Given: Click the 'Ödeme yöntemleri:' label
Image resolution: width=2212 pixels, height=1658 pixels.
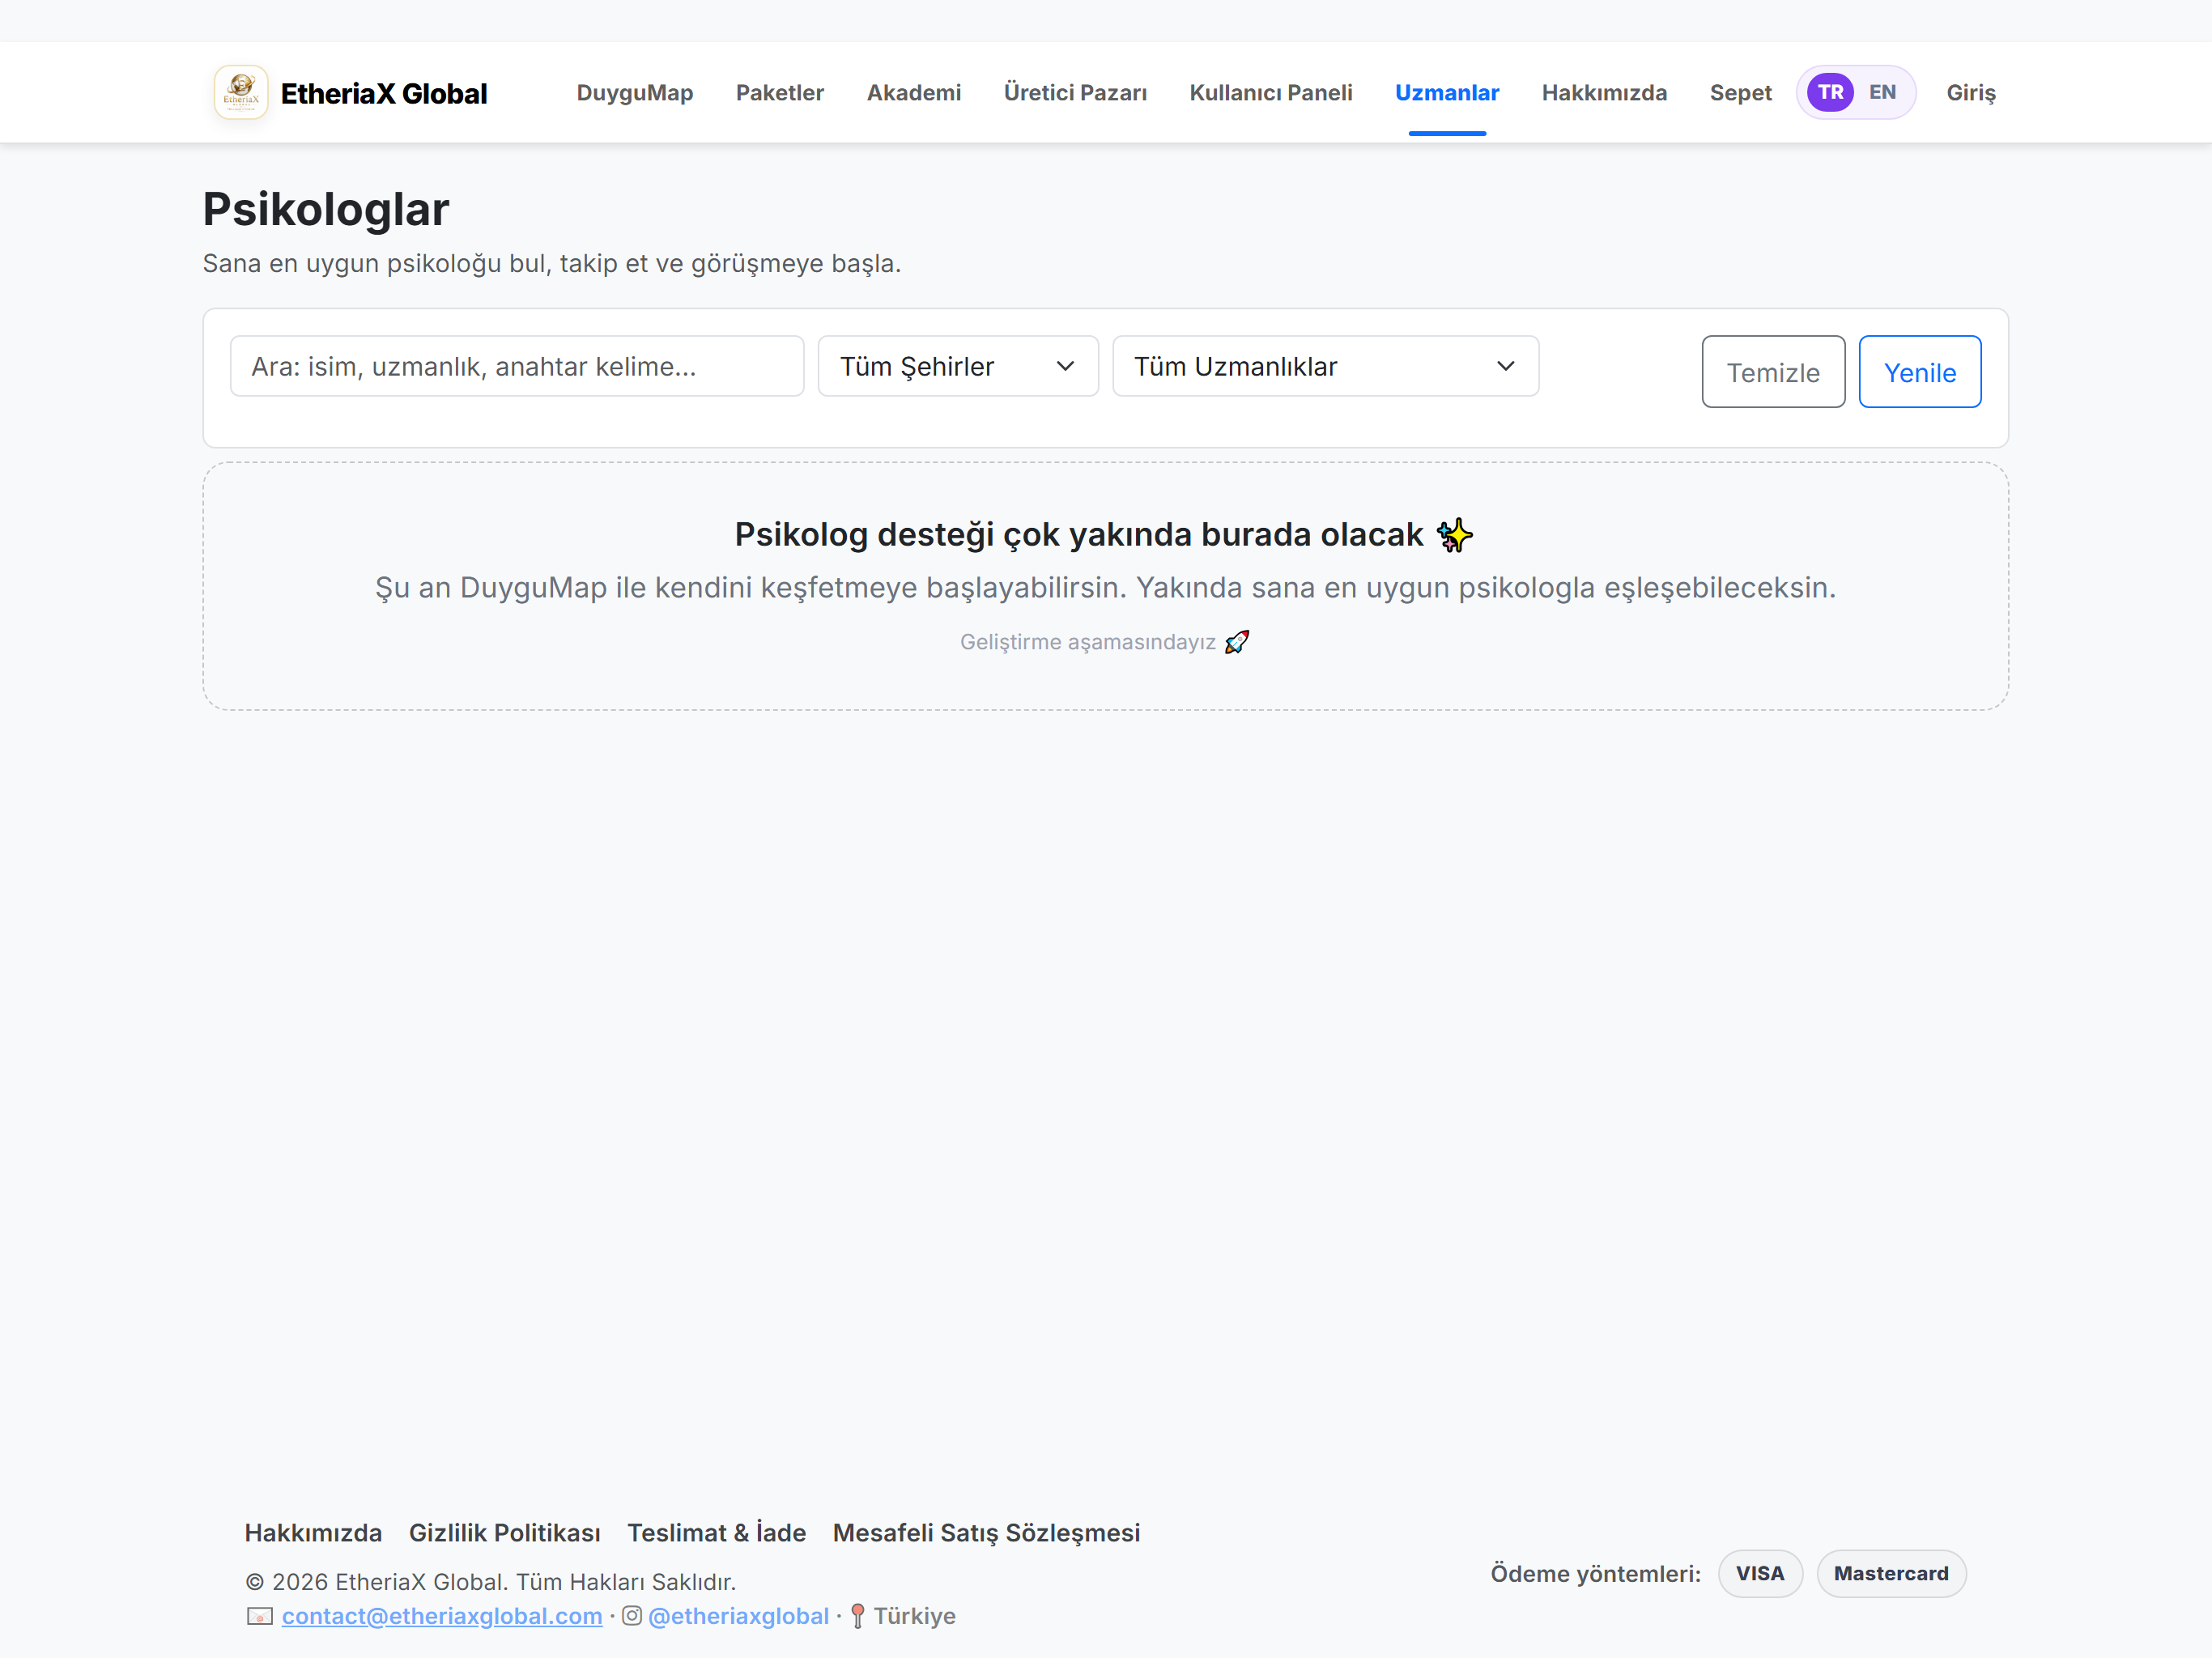Looking at the screenshot, I should click(1596, 1574).
